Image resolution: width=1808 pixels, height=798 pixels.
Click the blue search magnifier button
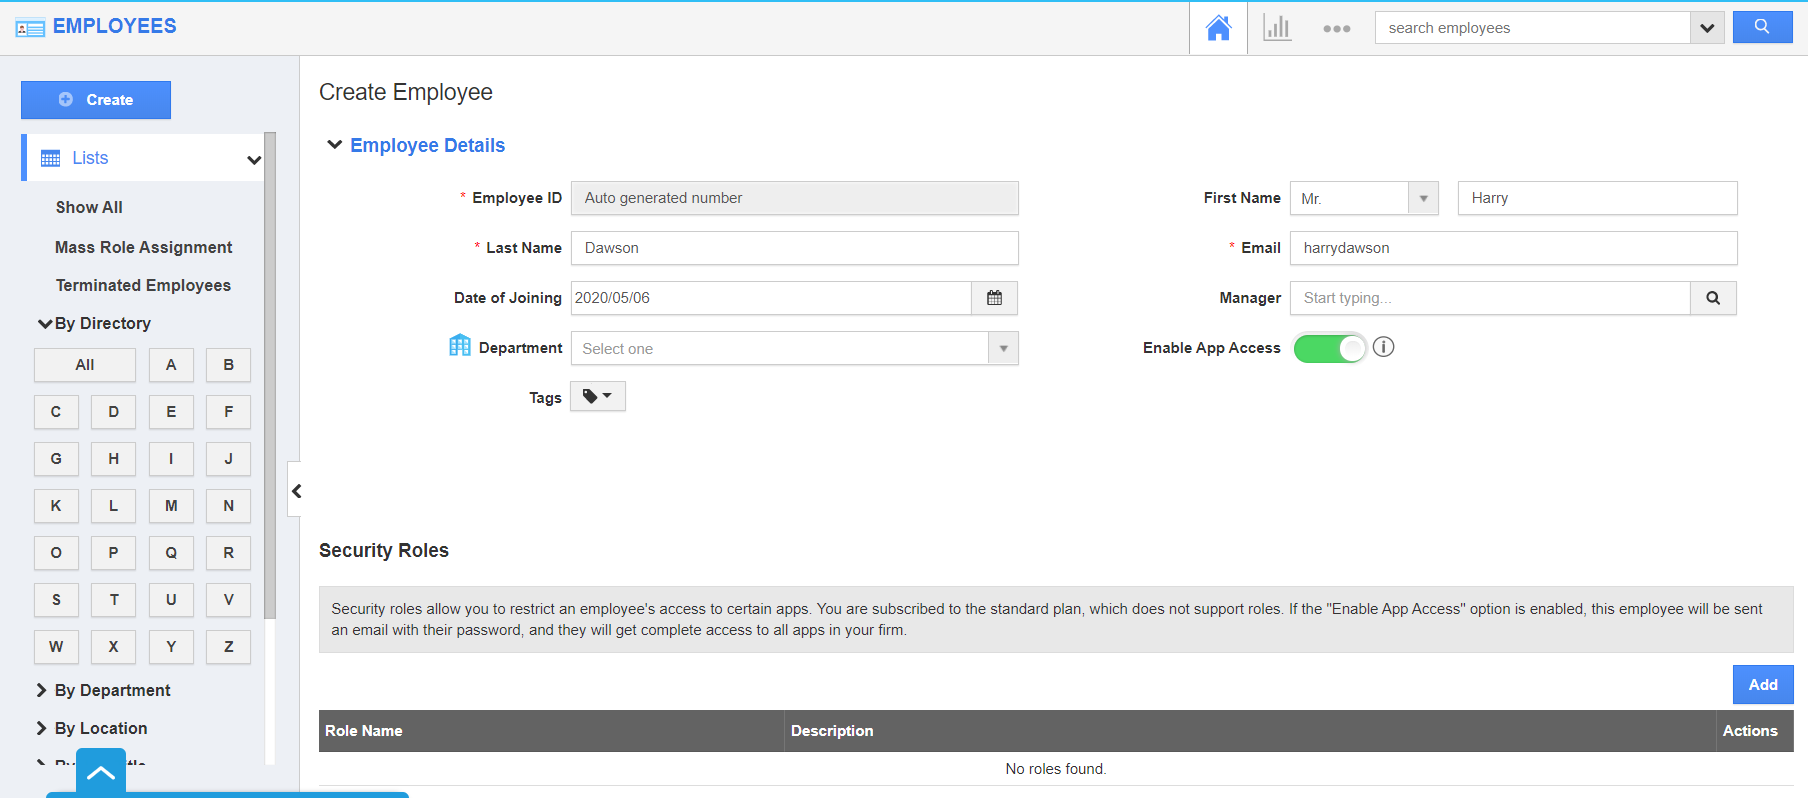click(x=1762, y=27)
